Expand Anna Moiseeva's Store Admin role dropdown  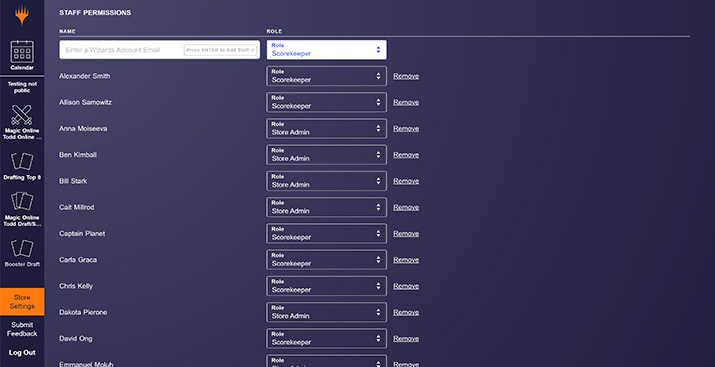[326, 129]
